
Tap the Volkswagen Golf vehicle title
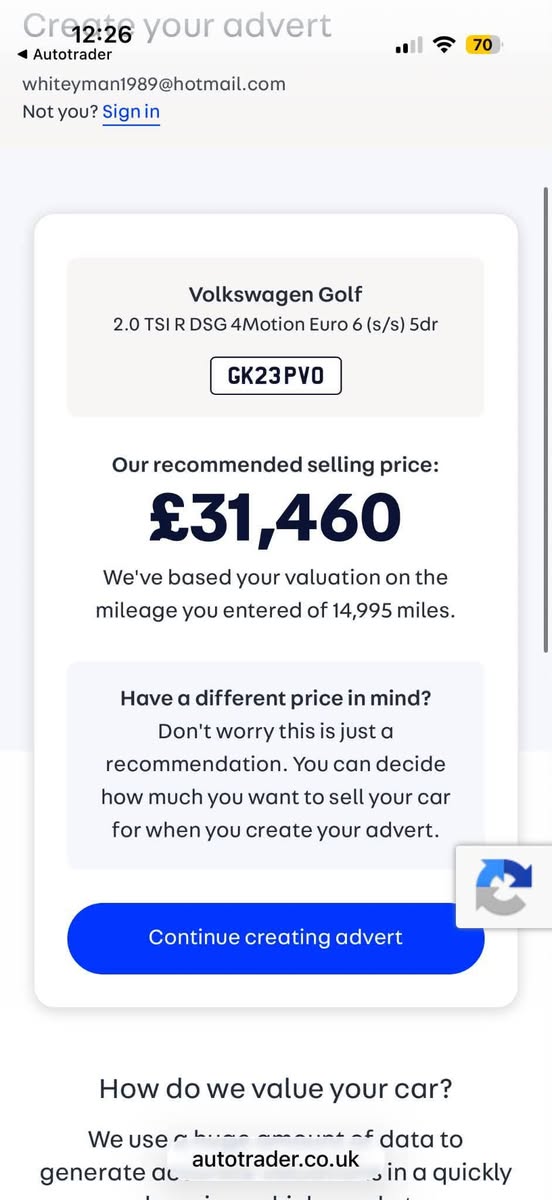point(276,294)
